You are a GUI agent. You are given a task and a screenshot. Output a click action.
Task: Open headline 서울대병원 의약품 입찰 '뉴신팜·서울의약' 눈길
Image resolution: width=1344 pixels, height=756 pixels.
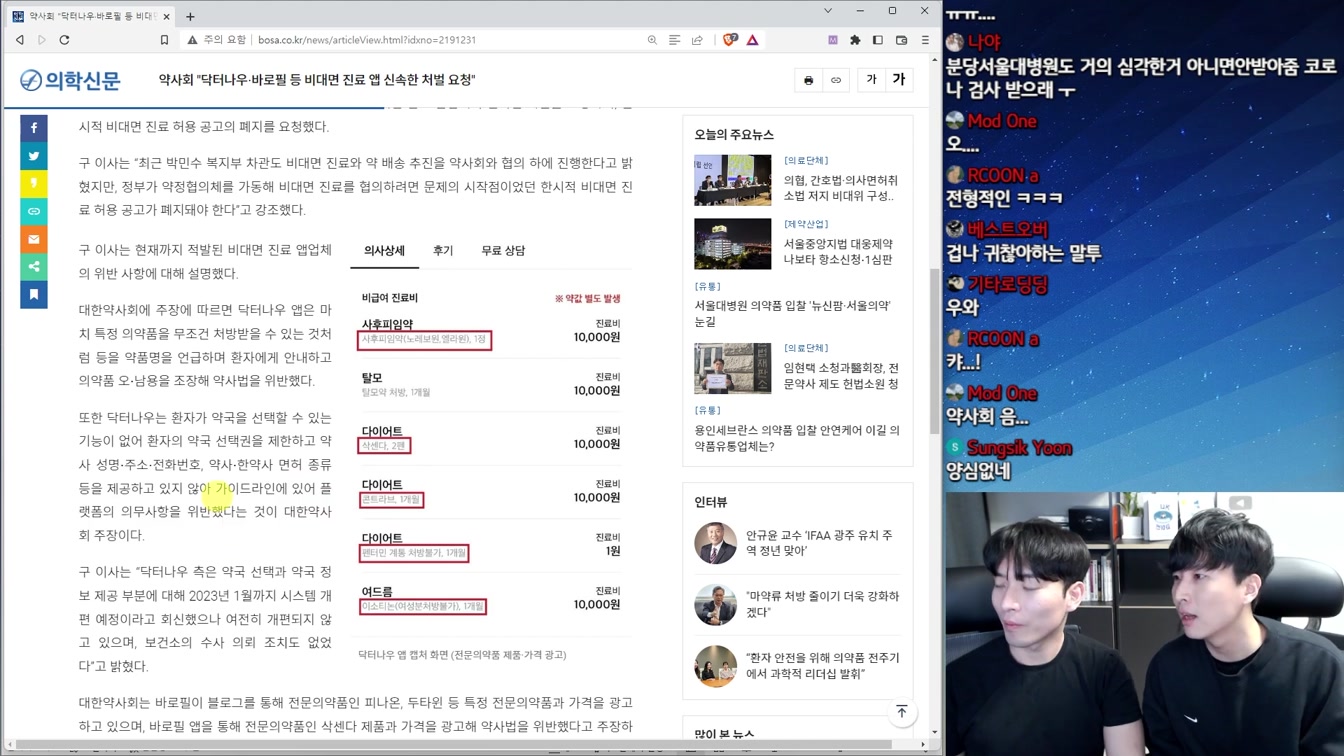tap(792, 313)
